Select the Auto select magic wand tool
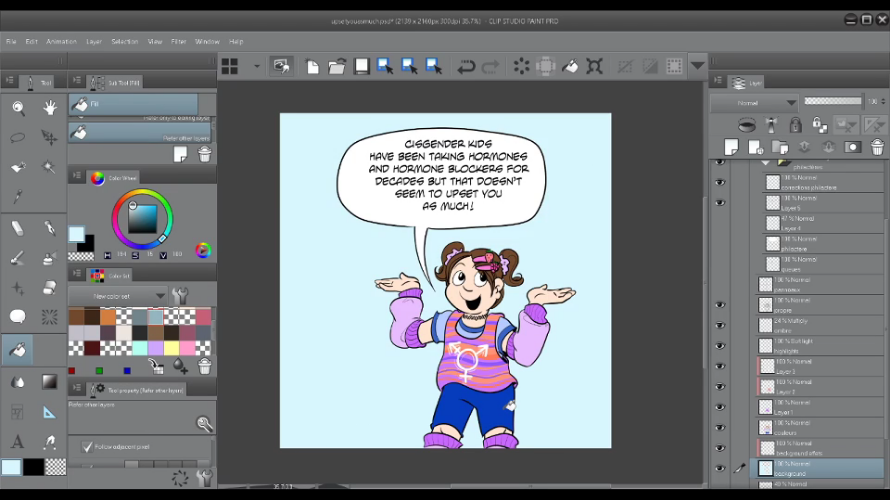 [49, 167]
